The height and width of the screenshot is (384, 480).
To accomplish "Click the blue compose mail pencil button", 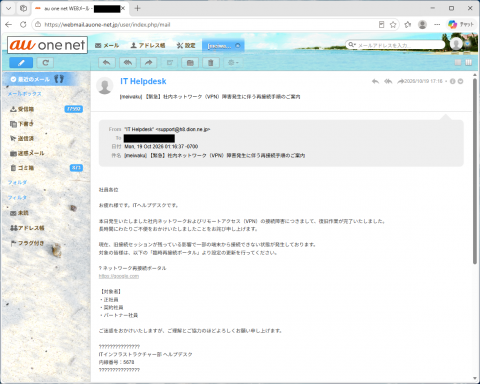I will tap(21, 63).
